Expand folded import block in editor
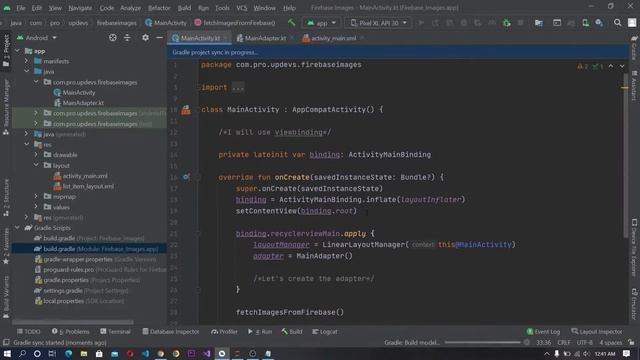This screenshot has width=640, height=360. 238,87
